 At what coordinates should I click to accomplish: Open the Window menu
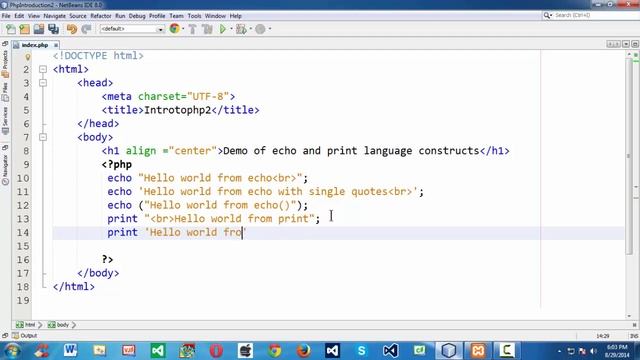point(215,16)
